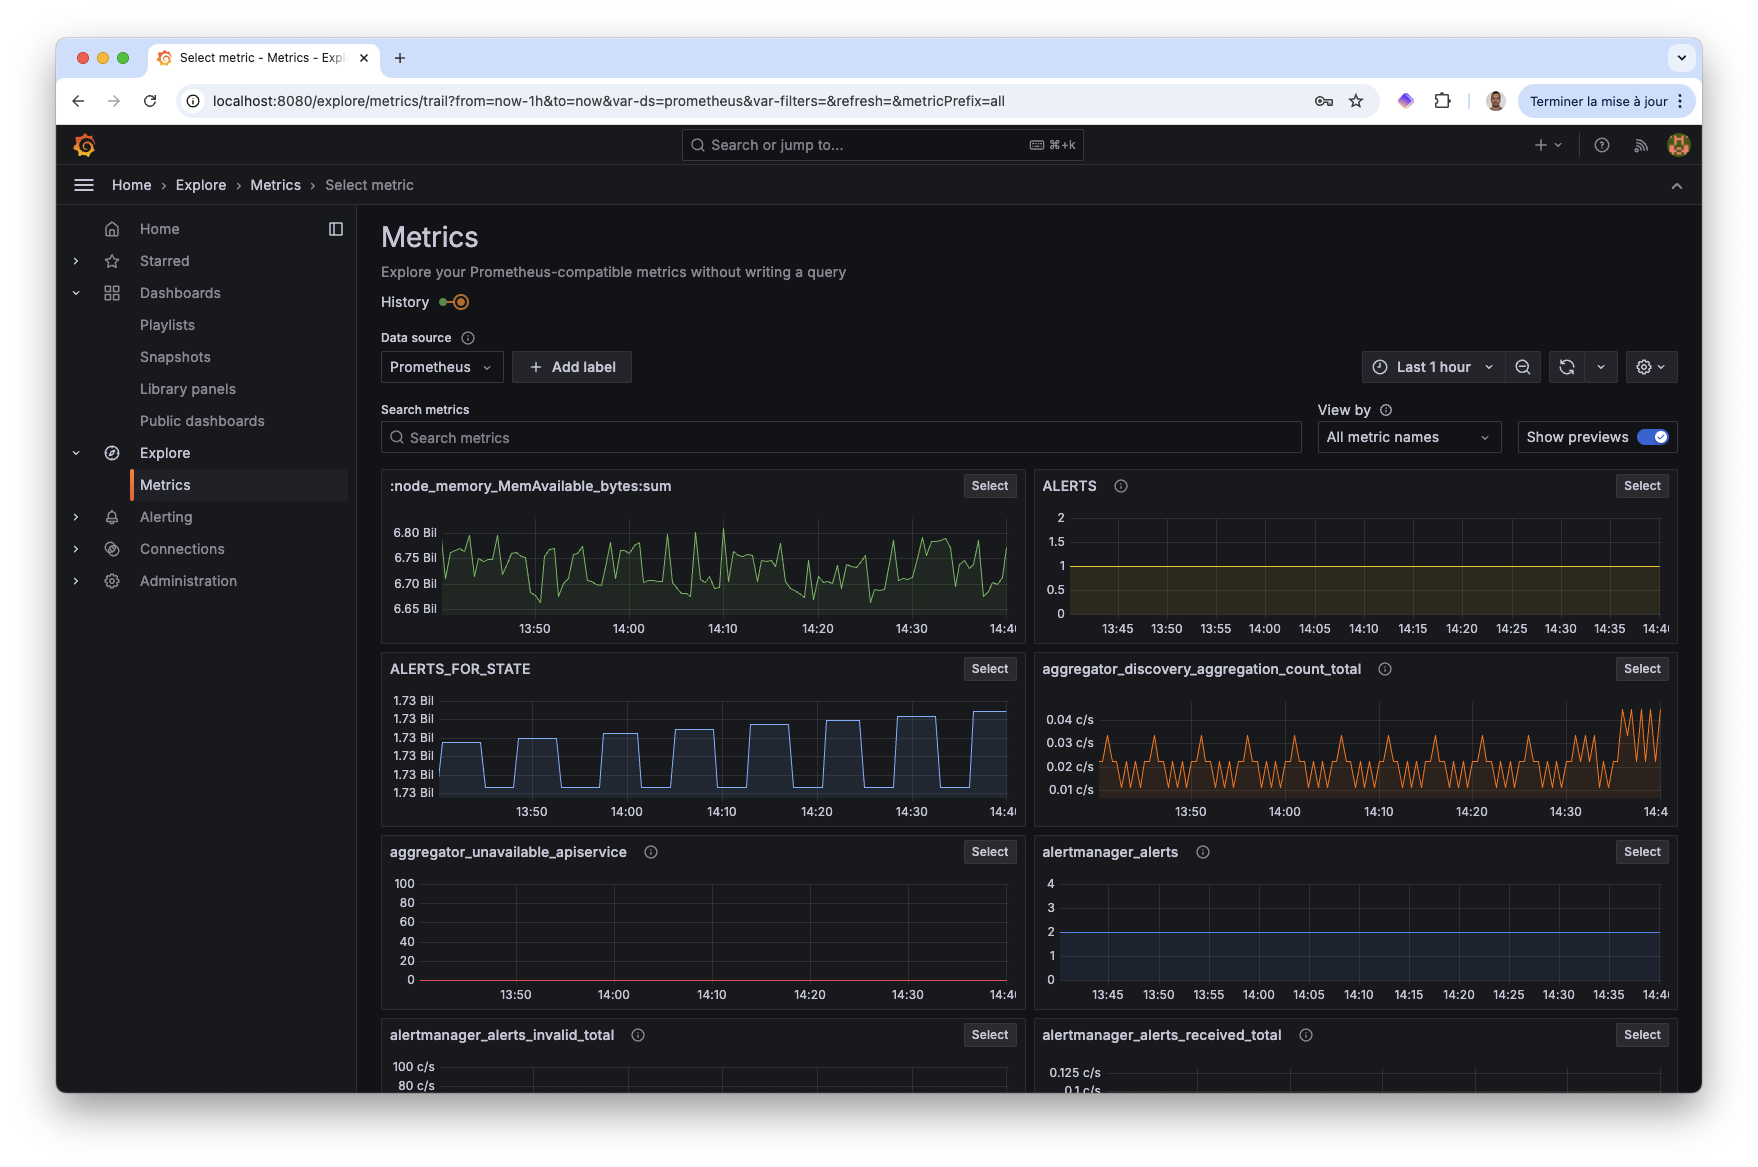Screen dimensions: 1758x1167
Task: Open the Alerting bell icon
Action: coord(112,517)
